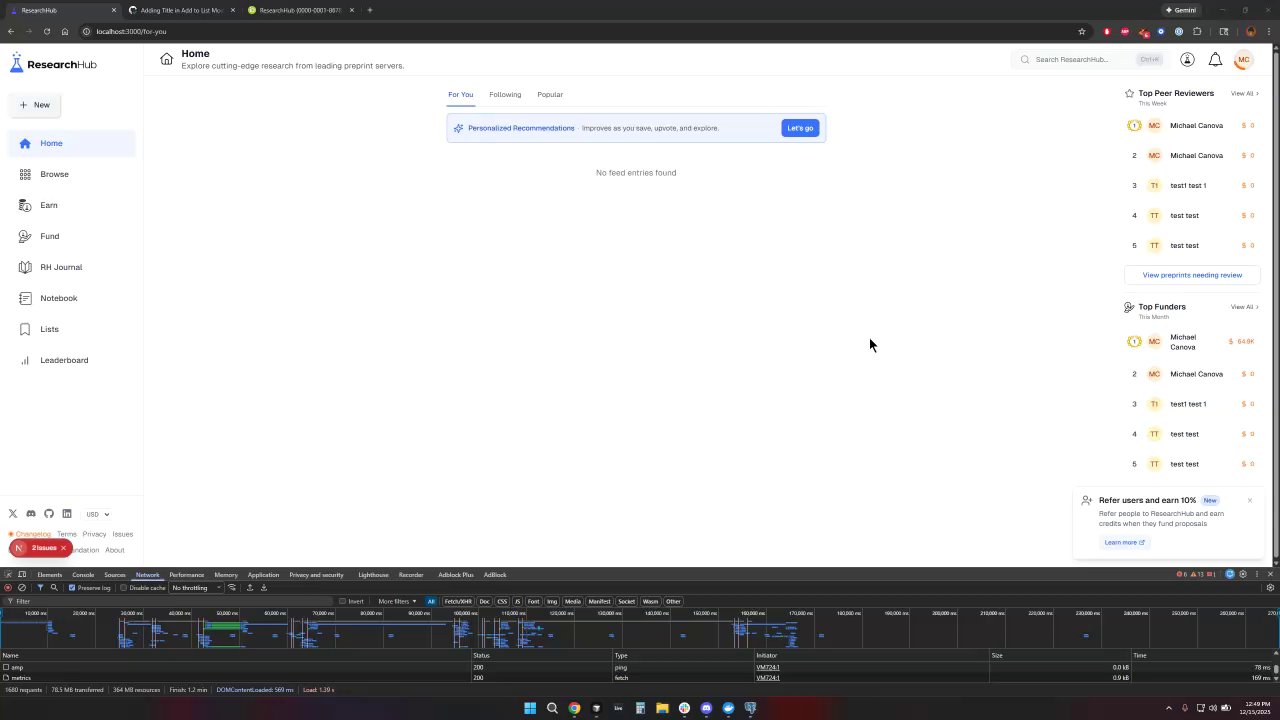Viewport: 1280px width, 720px height.
Task: Open the DevTools Lighthouse tab
Action: point(373,575)
